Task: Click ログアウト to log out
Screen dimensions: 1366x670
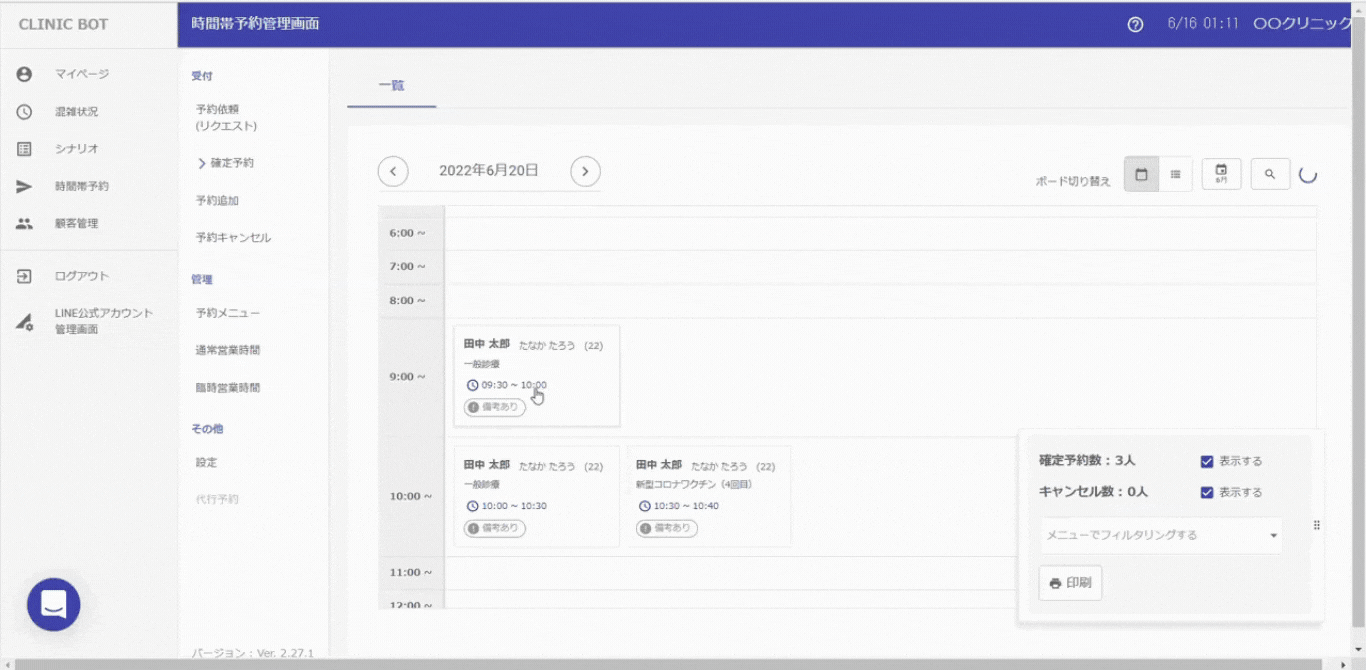Action: (81, 276)
